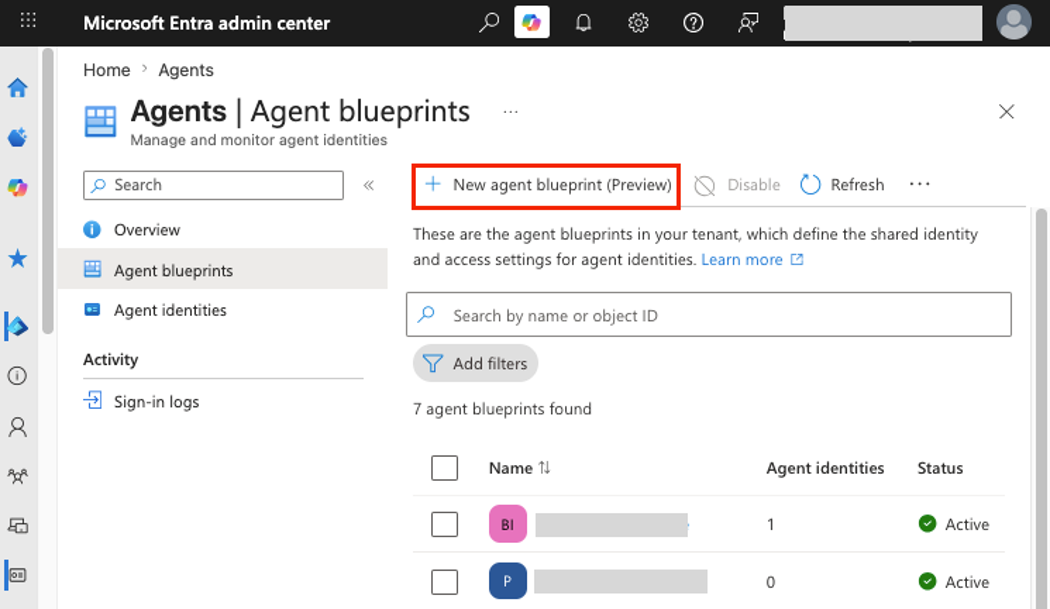Open the info circle icon in rail

18,376
